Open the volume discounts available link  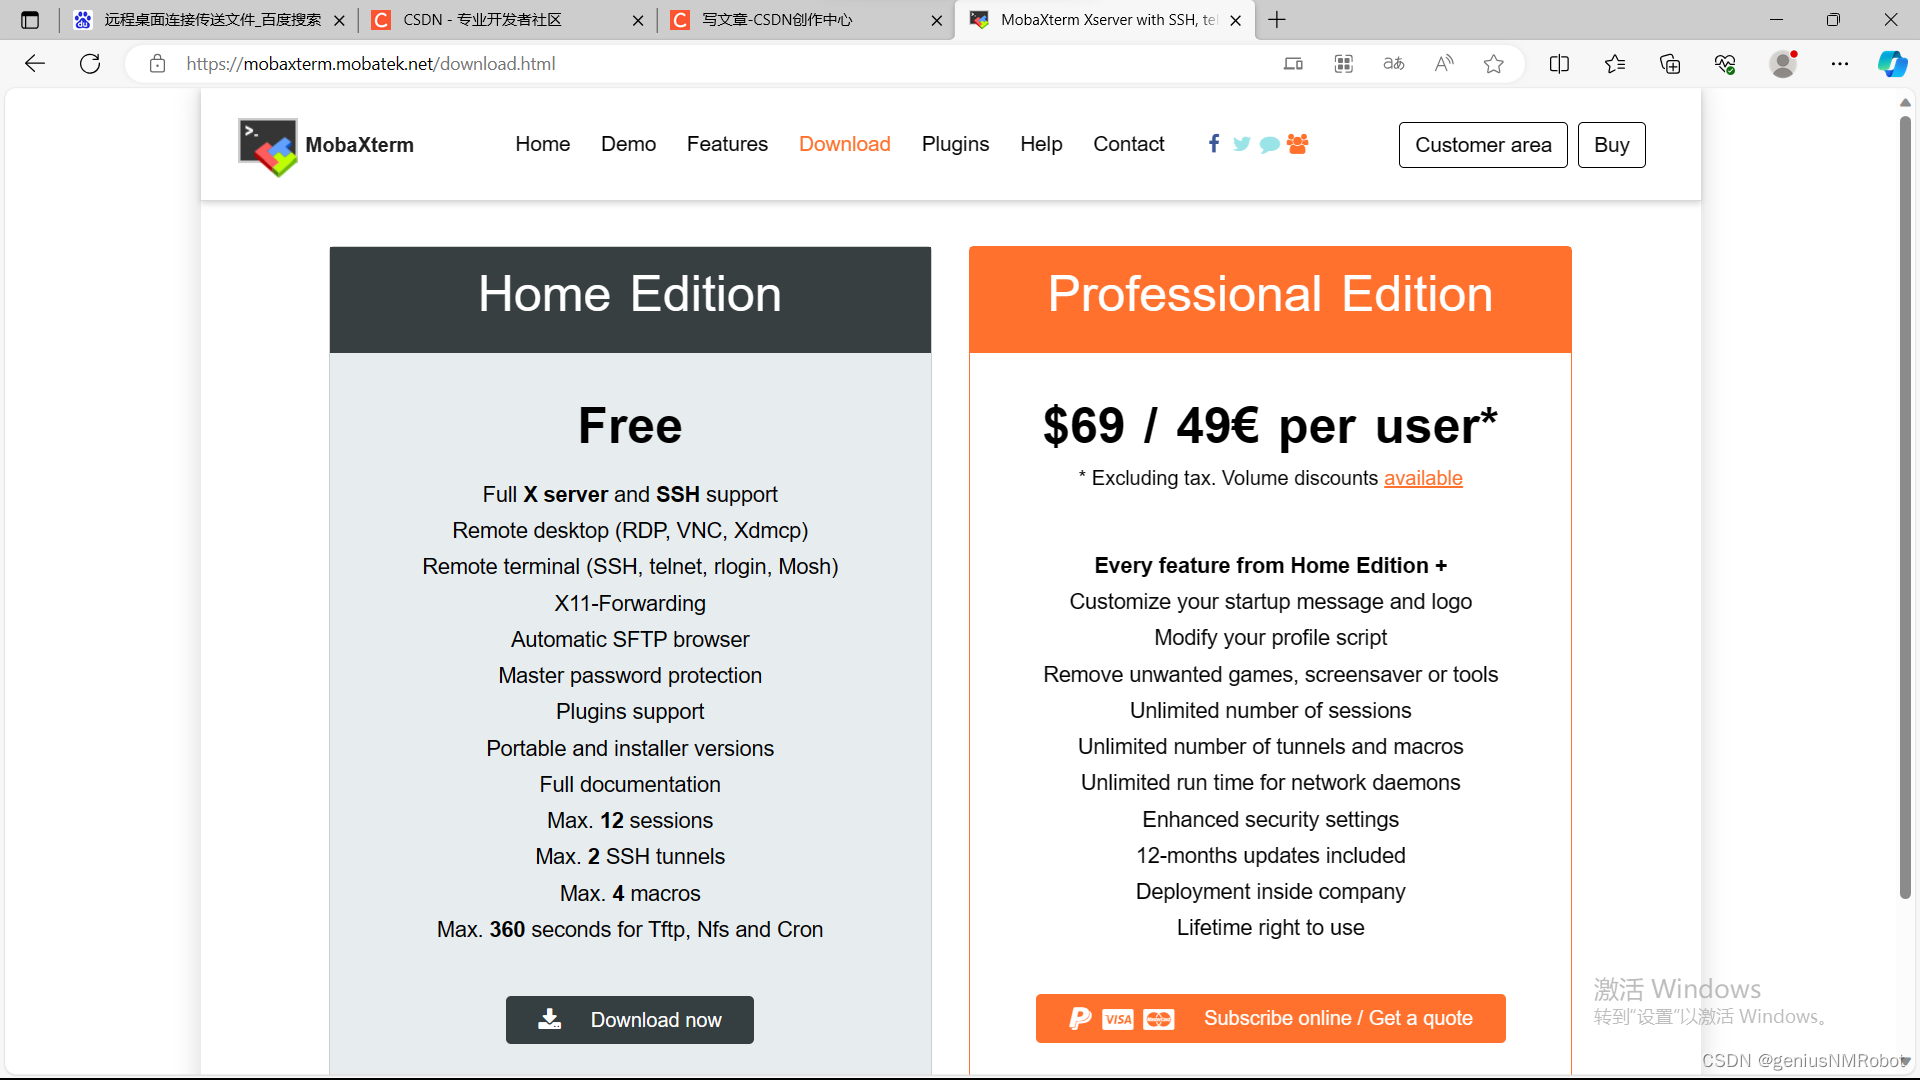tap(1423, 478)
